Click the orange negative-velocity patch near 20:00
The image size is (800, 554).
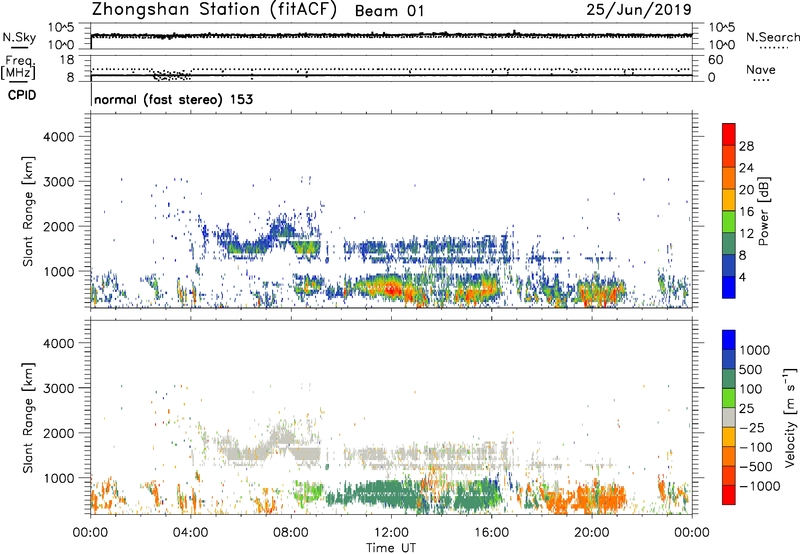coord(601,497)
